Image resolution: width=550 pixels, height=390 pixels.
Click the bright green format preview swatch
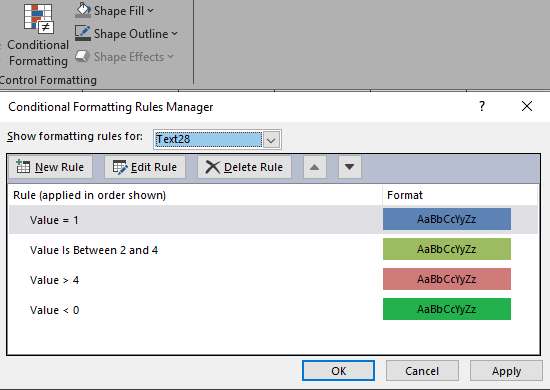[447, 309]
